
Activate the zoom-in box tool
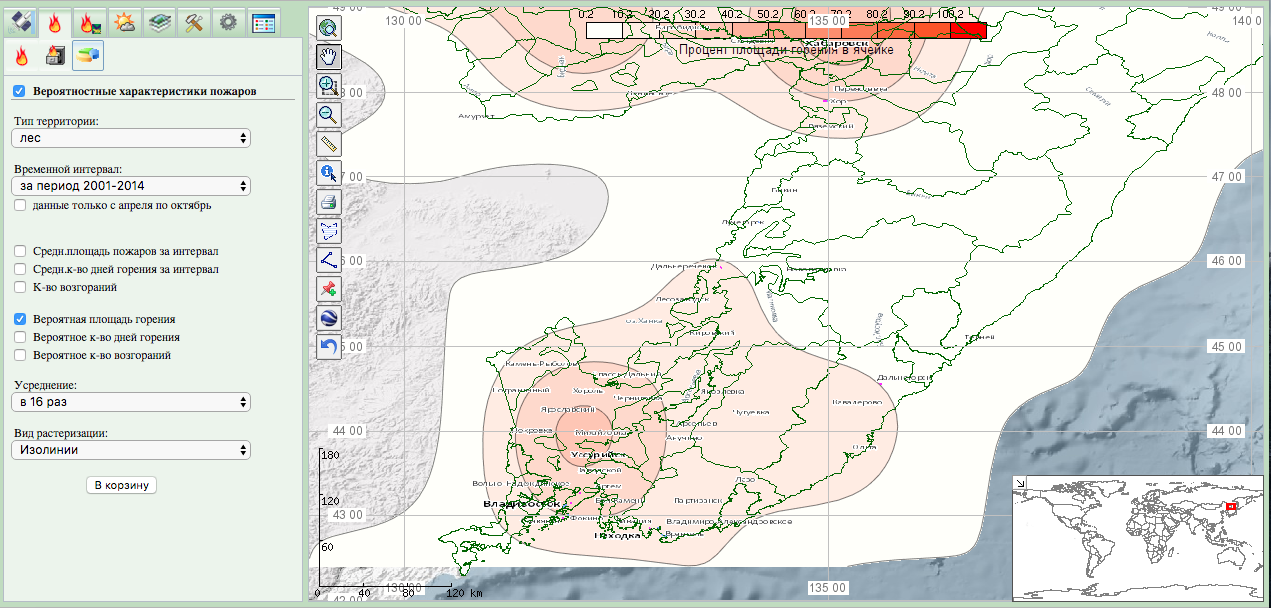(329, 86)
